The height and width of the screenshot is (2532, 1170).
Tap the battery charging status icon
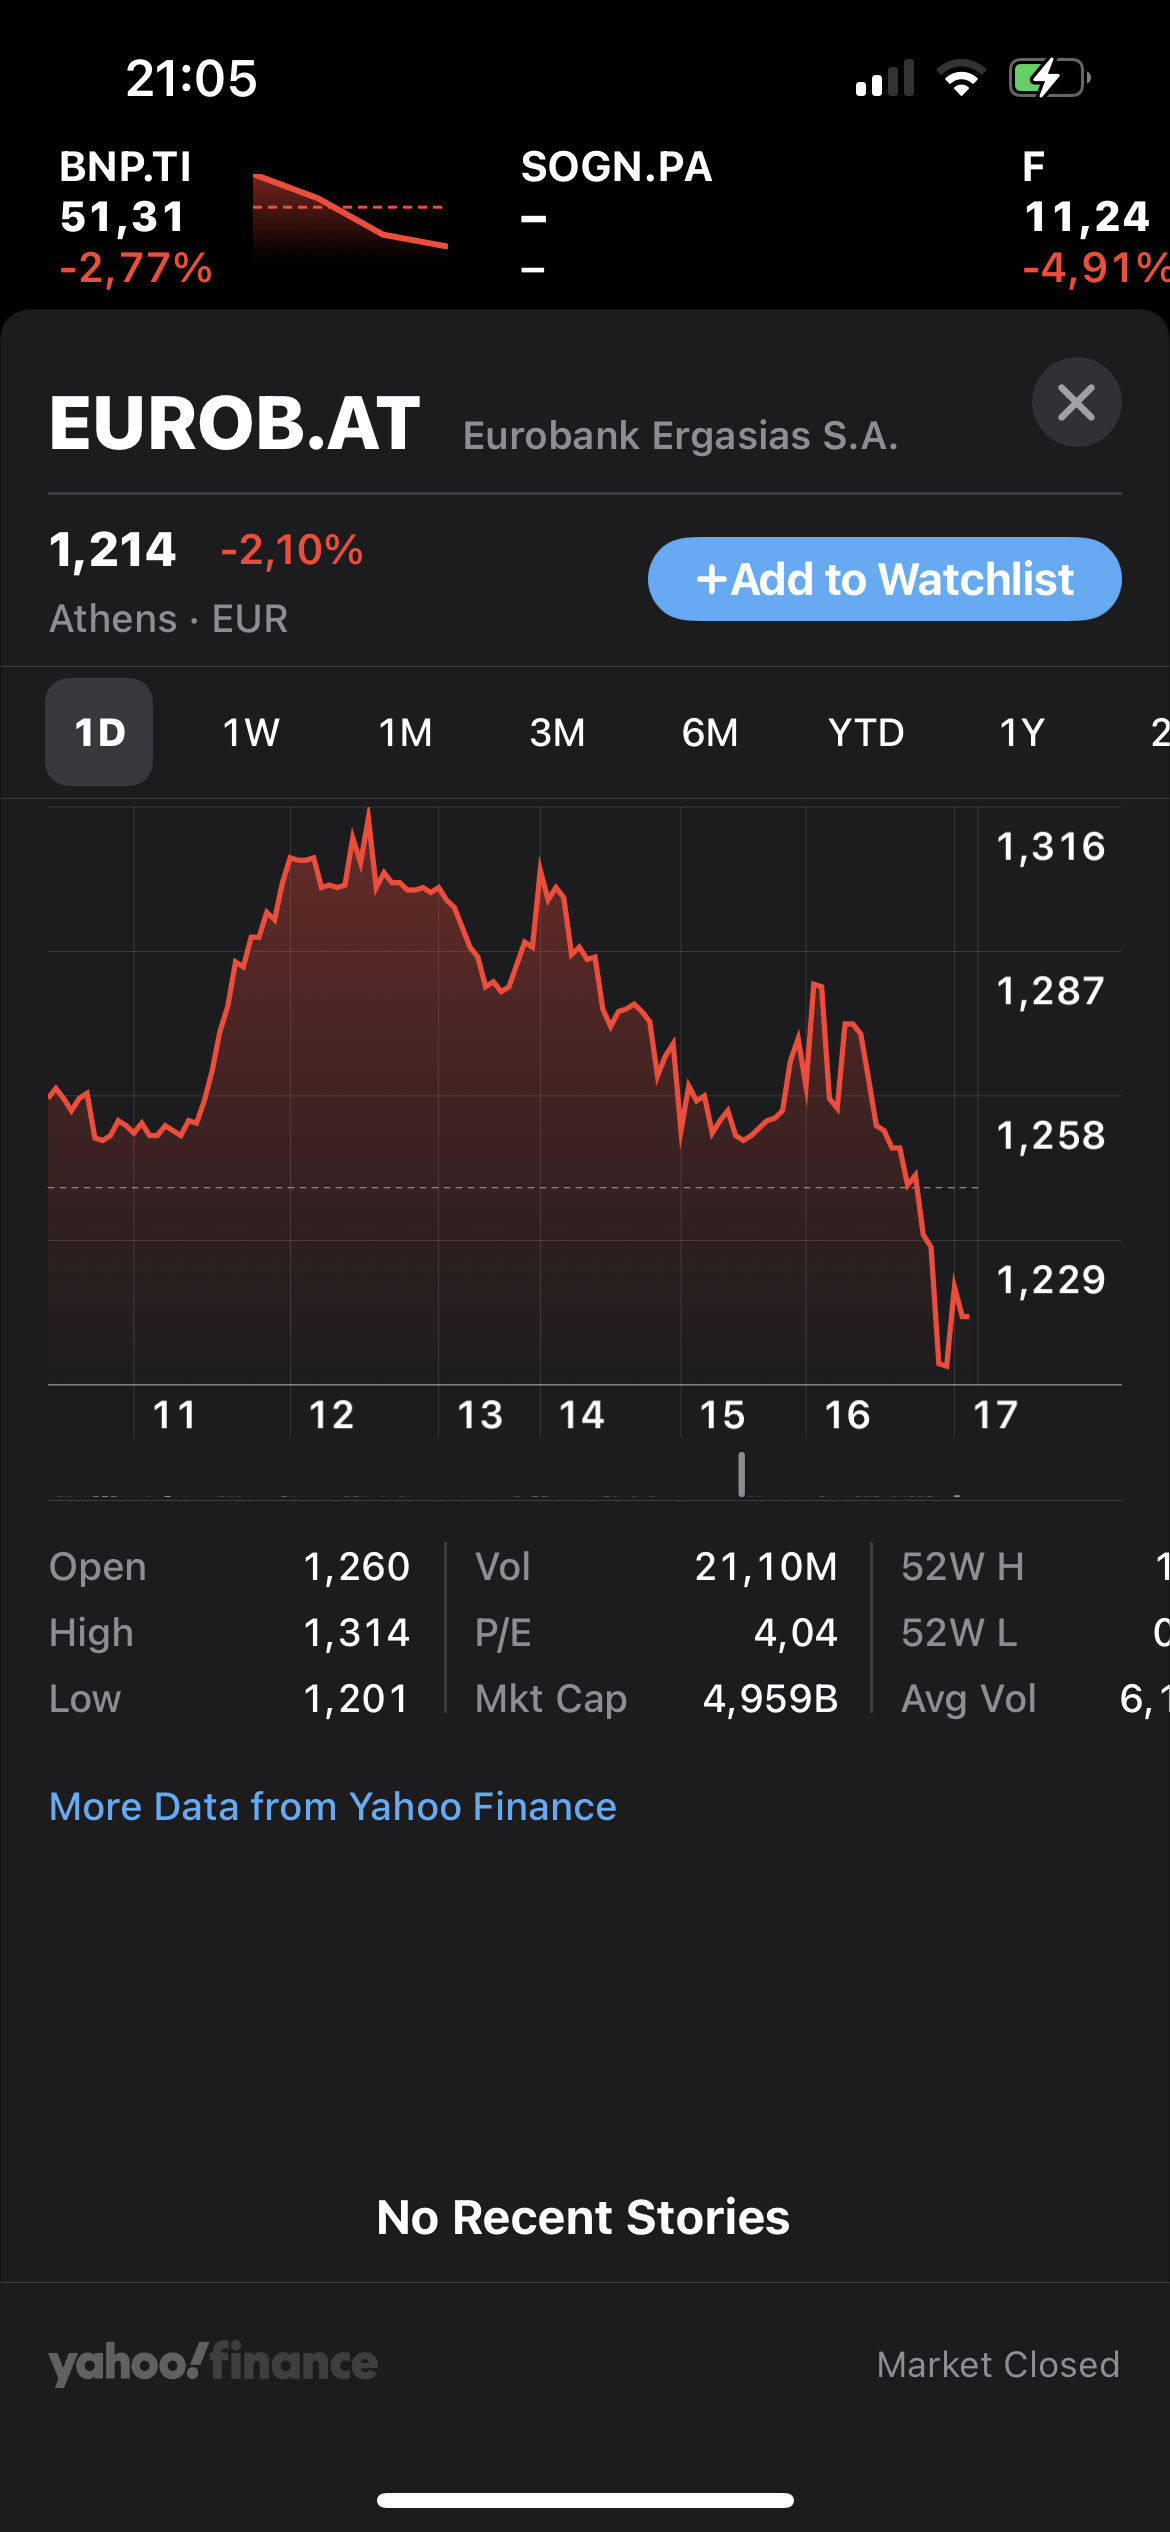(x=1049, y=78)
